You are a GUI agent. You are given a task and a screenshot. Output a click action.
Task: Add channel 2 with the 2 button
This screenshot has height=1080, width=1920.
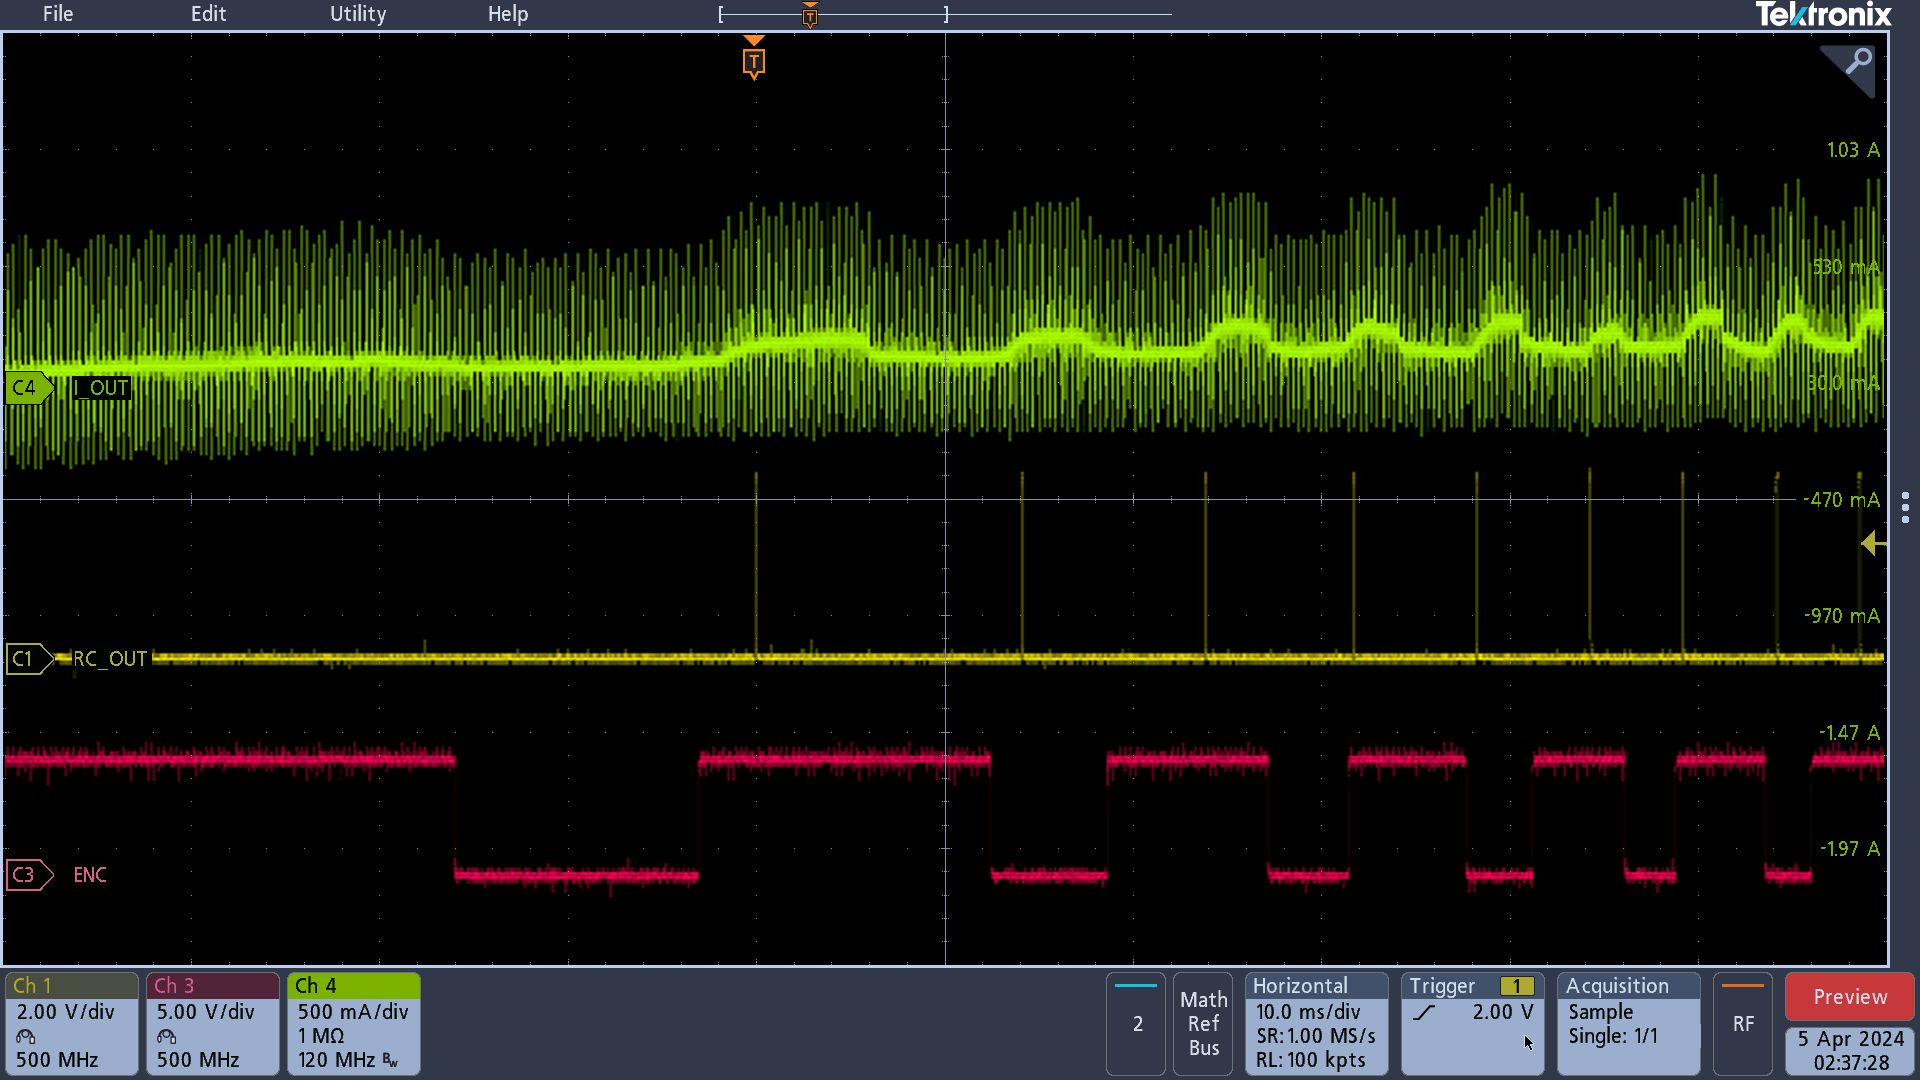coord(1137,1024)
